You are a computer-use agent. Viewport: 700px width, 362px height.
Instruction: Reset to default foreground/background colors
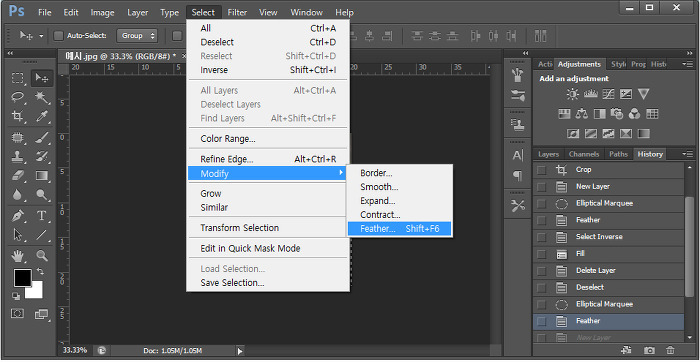coord(16,296)
